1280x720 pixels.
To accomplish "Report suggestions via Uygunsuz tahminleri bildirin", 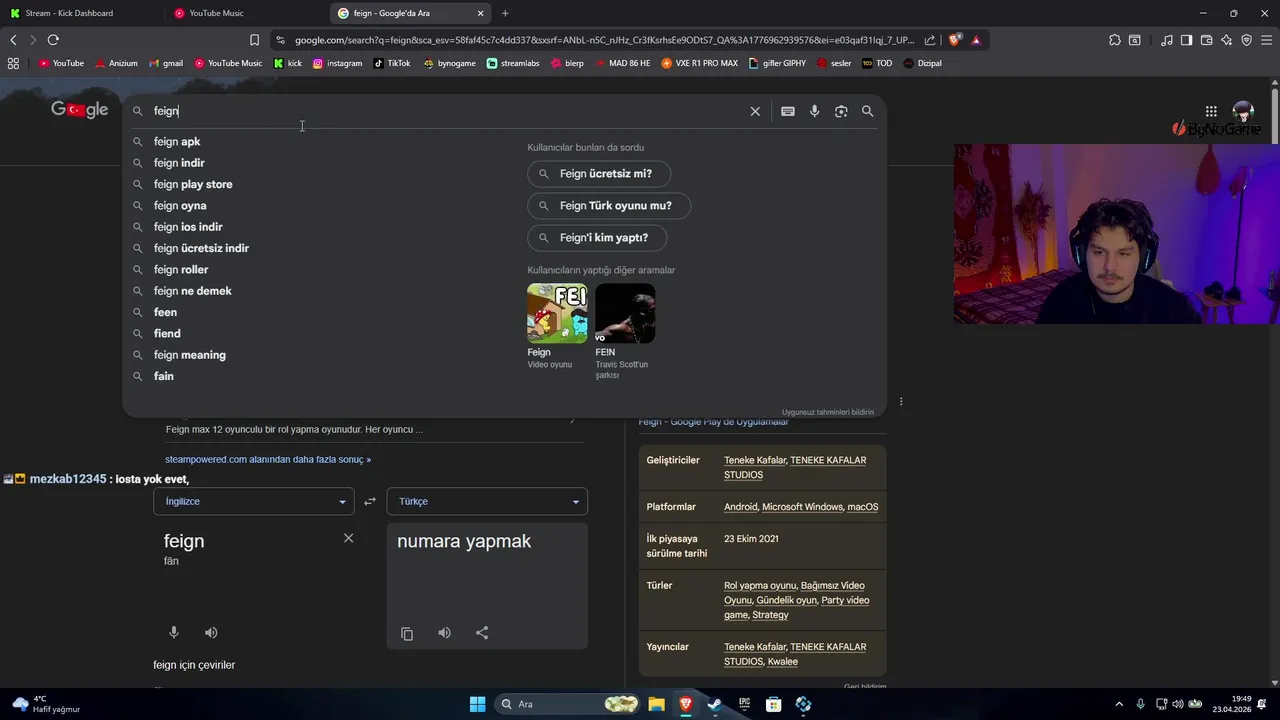I will tap(828, 412).
